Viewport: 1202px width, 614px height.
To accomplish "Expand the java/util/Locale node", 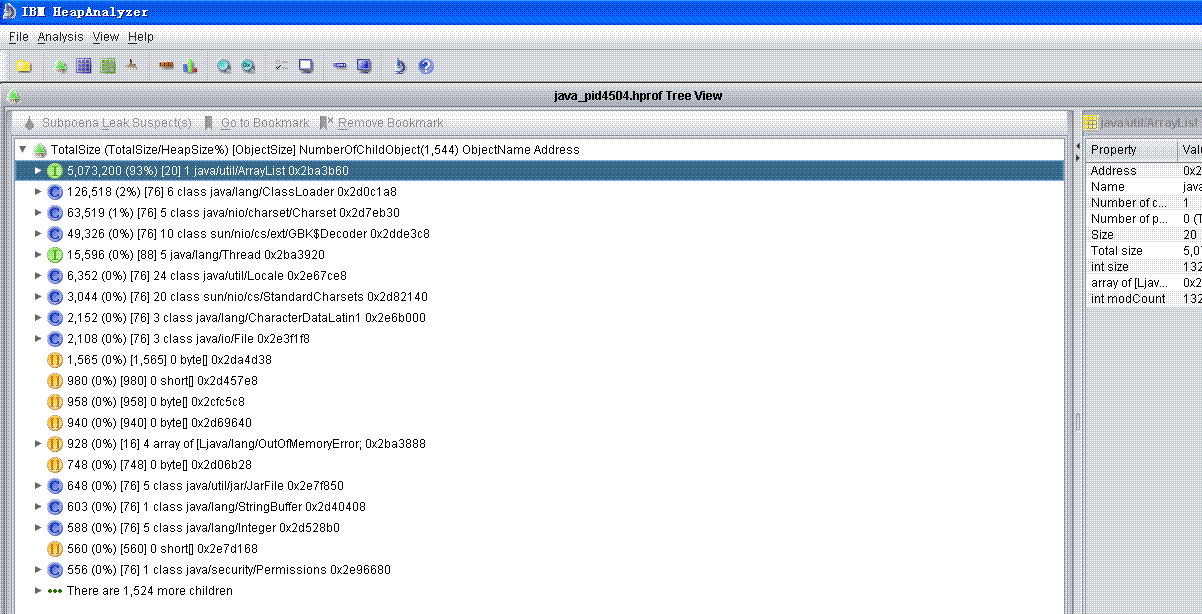I will tap(38, 276).
